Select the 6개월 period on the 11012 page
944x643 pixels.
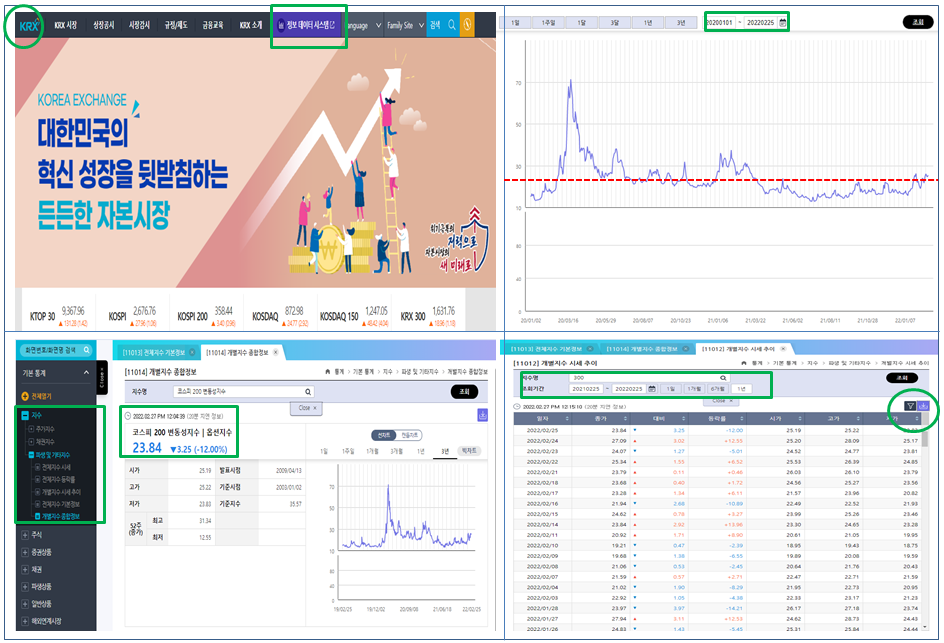pos(717,389)
